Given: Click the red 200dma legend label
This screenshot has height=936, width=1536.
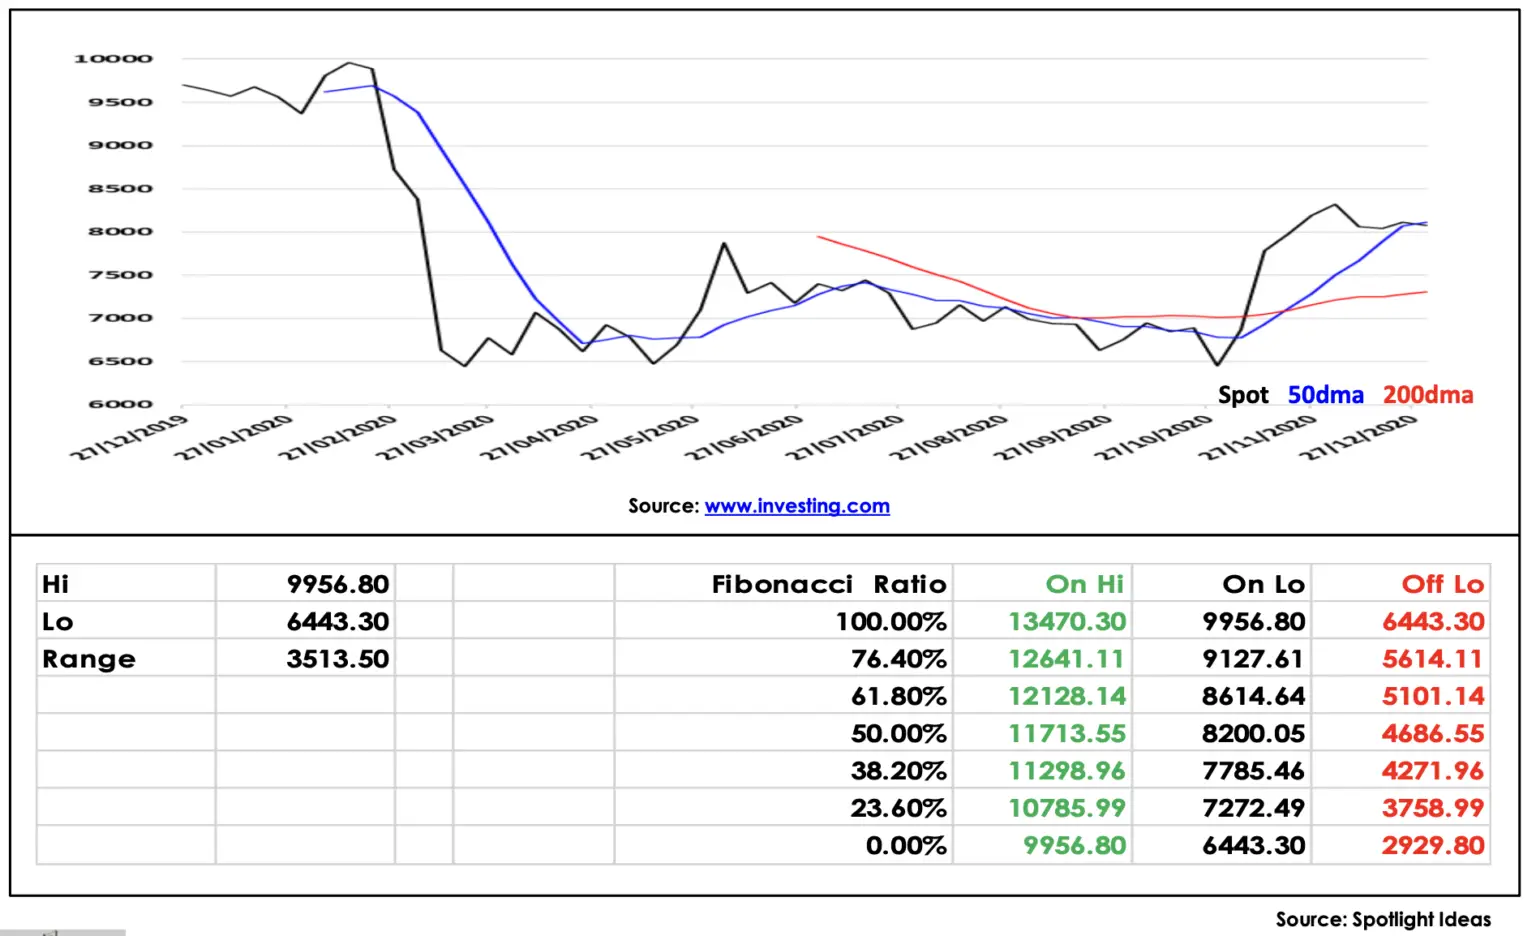Looking at the screenshot, I should click(x=1428, y=395).
